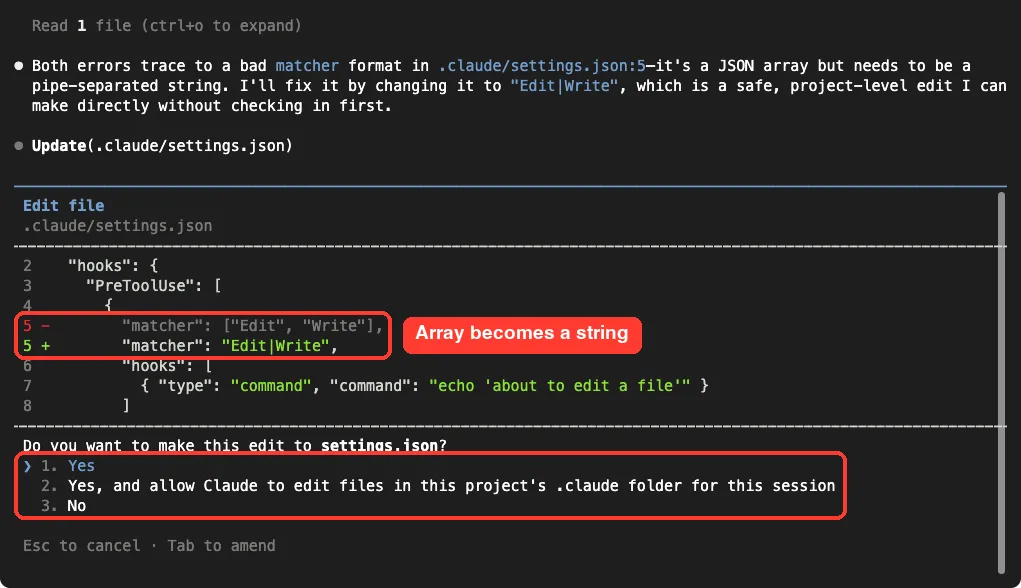Click the 'Esc to cancel' hint
The image size is (1021, 588).
coord(81,546)
